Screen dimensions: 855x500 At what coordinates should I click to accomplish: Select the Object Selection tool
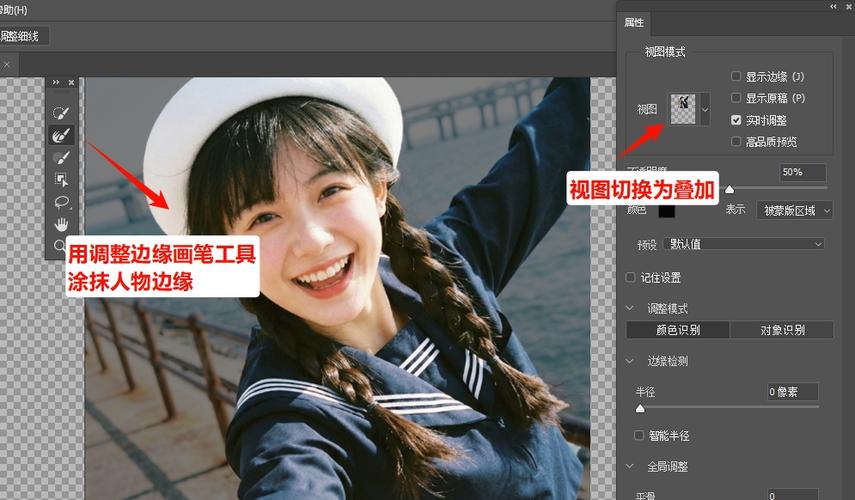point(61,179)
